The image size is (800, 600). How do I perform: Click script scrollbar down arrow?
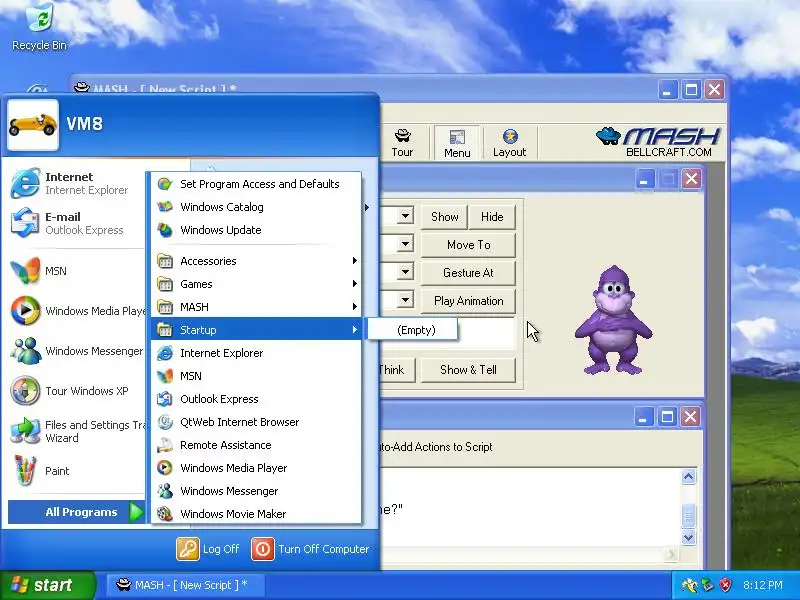[x=688, y=537]
